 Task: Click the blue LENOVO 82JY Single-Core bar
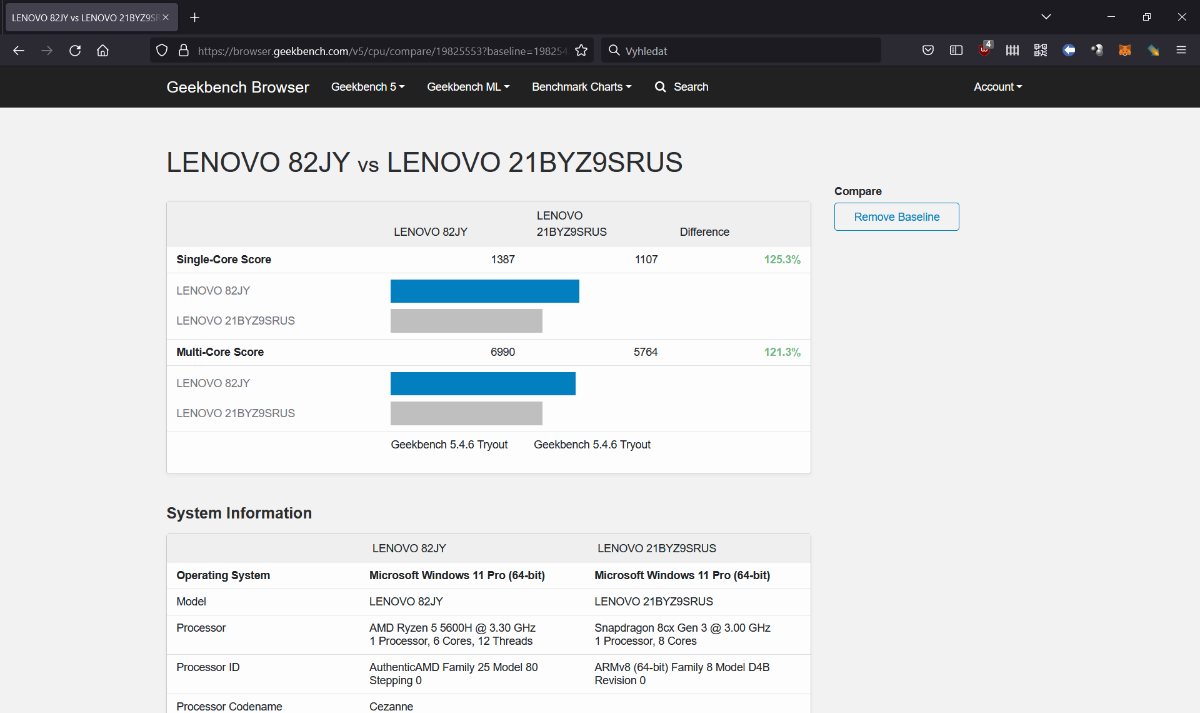coord(484,291)
